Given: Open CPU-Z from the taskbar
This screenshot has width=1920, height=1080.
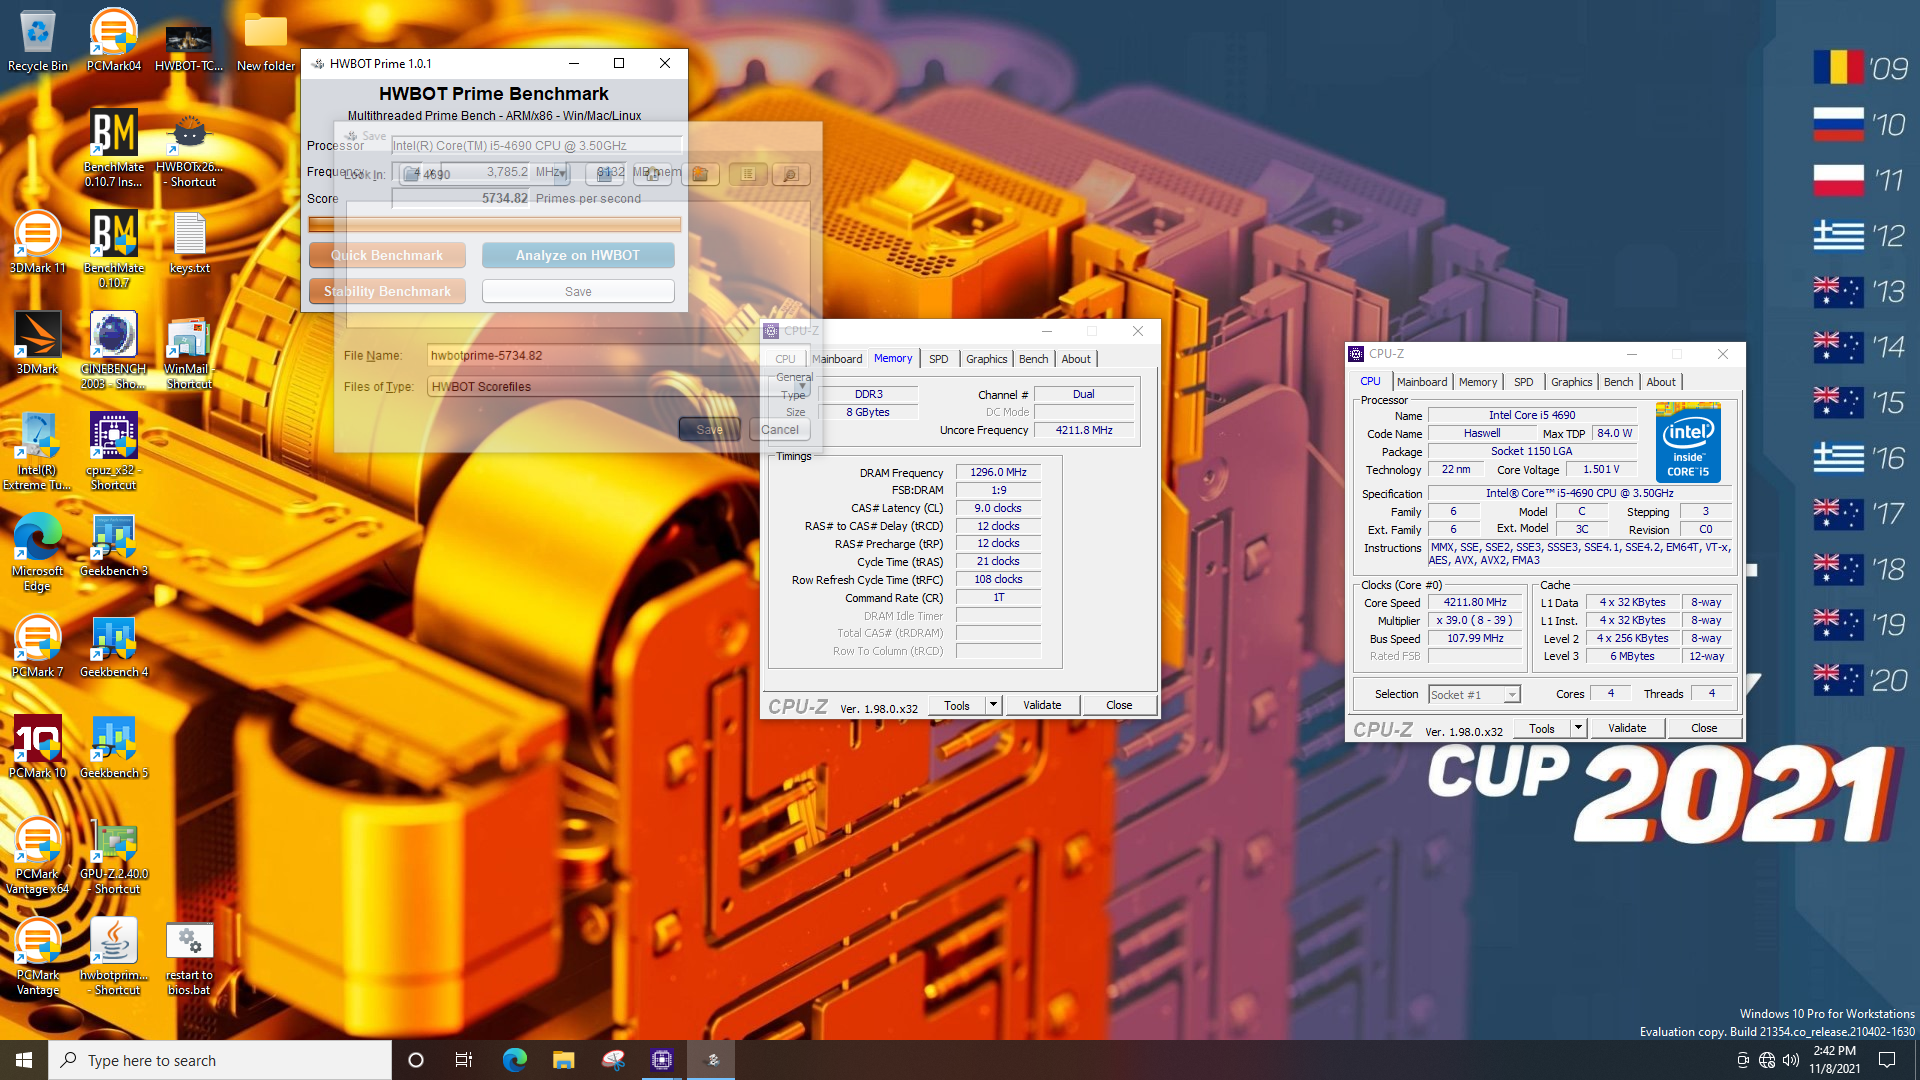Looking at the screenshot, I should coord(661,1060).
